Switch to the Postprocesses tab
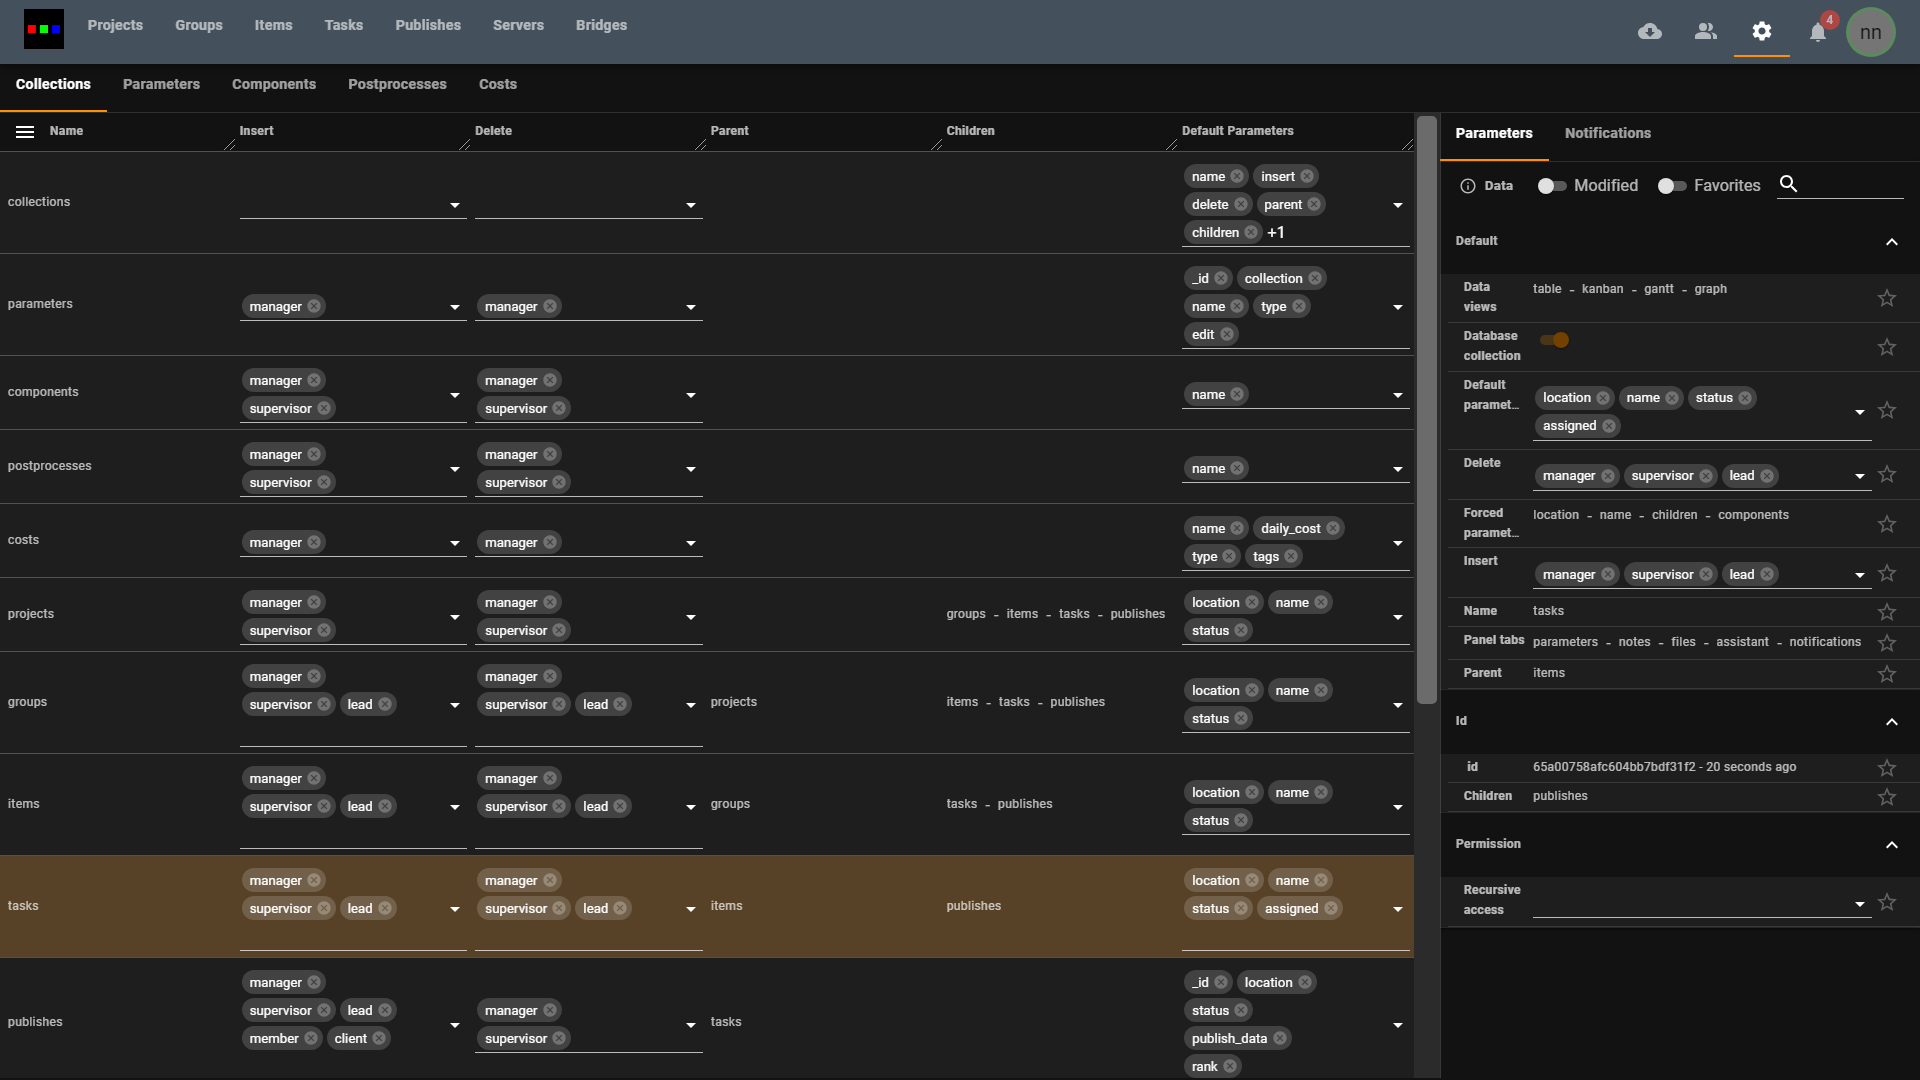Screen dimensions: 1920x1080 [397, 84]
